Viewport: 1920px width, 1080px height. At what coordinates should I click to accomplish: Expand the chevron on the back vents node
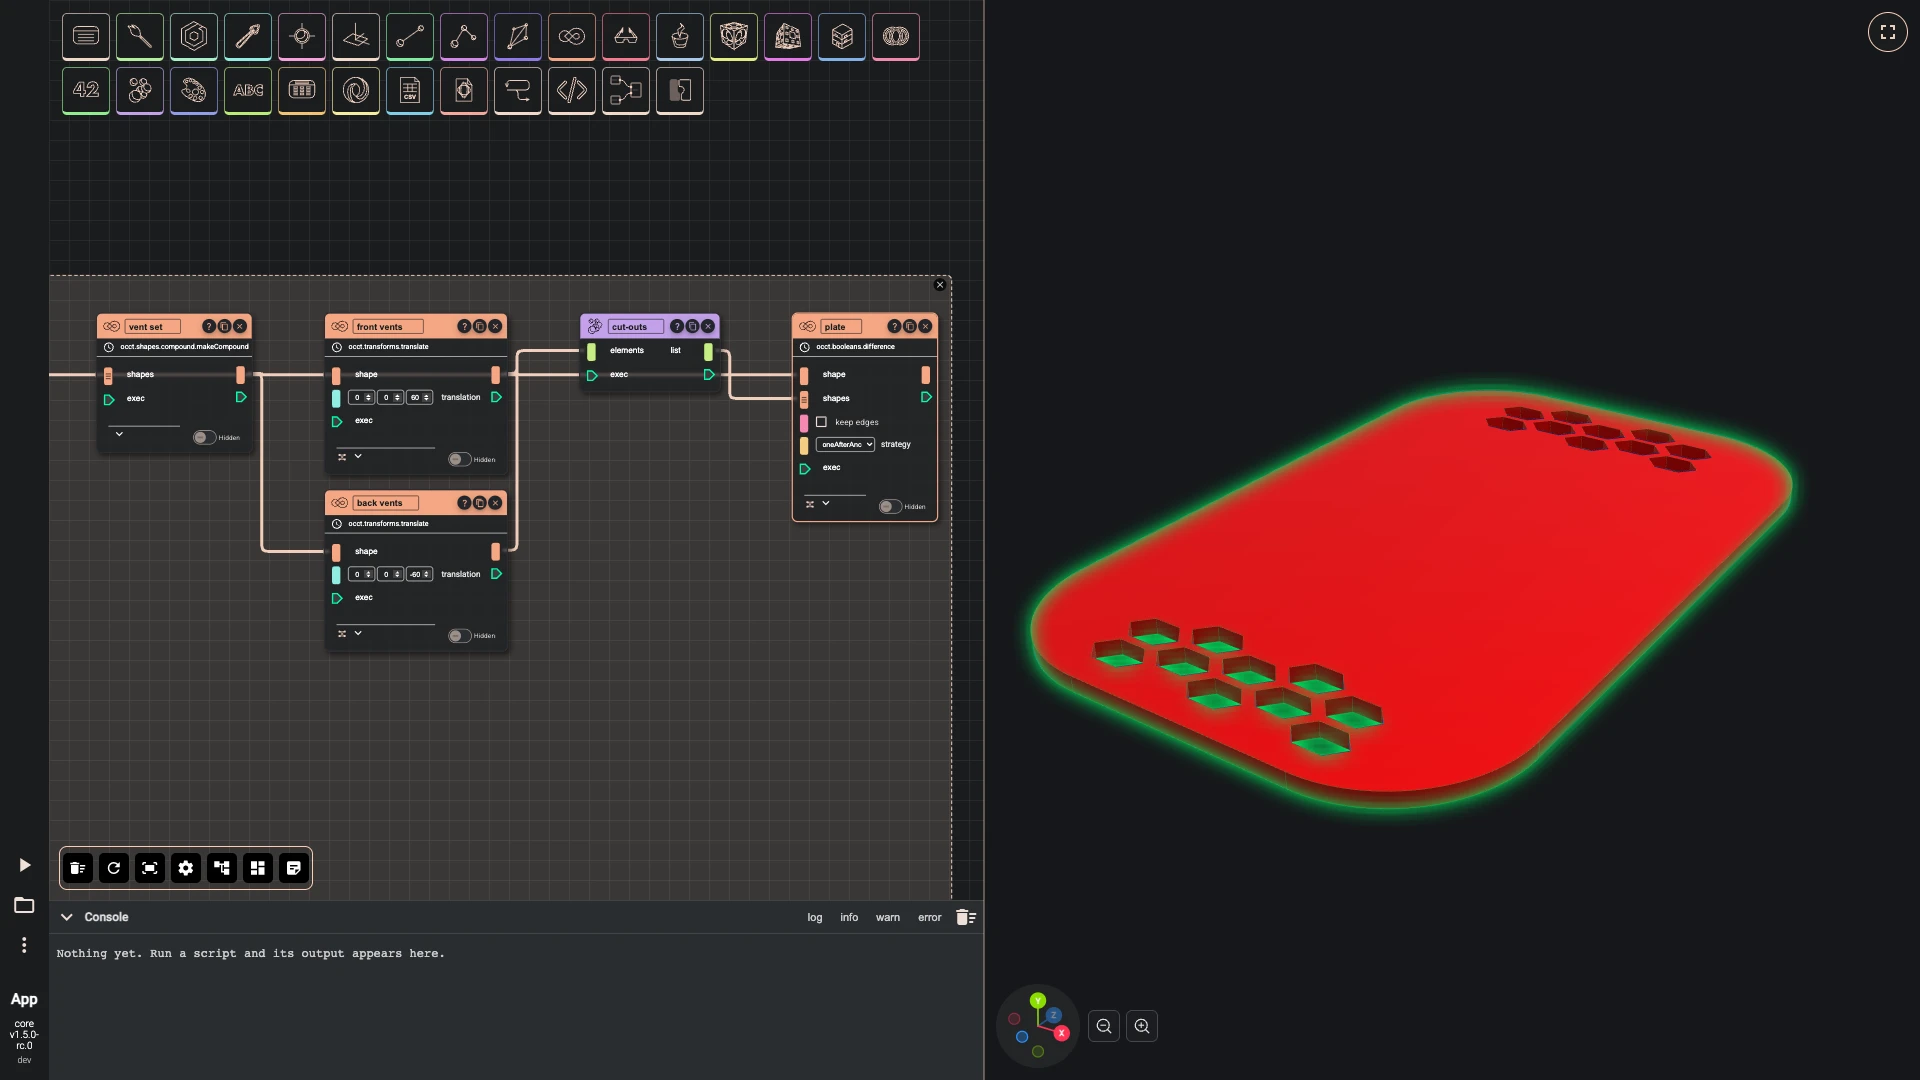tap(358, 633)
